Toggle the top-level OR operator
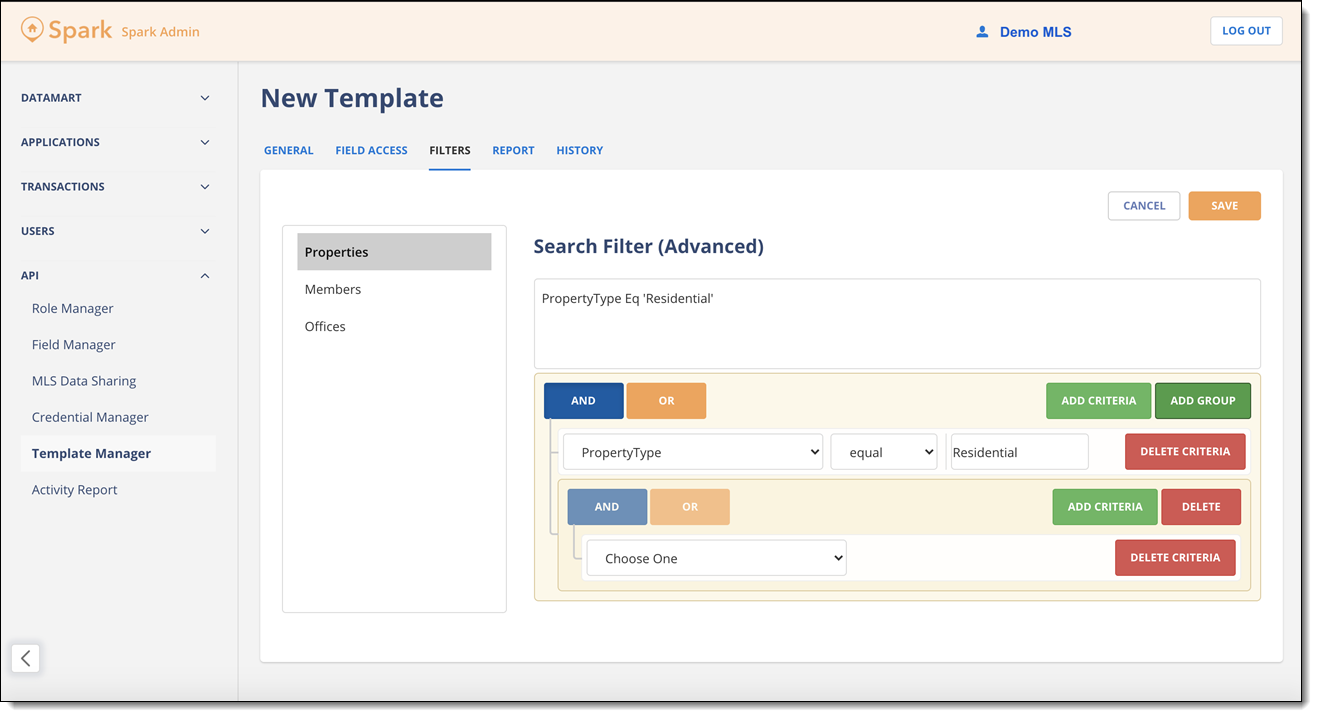This screenshot has width=1317, height=717. (666, 400)
